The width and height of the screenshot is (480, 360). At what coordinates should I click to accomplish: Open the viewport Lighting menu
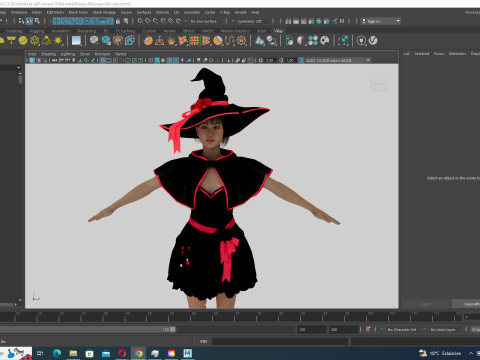68,54
